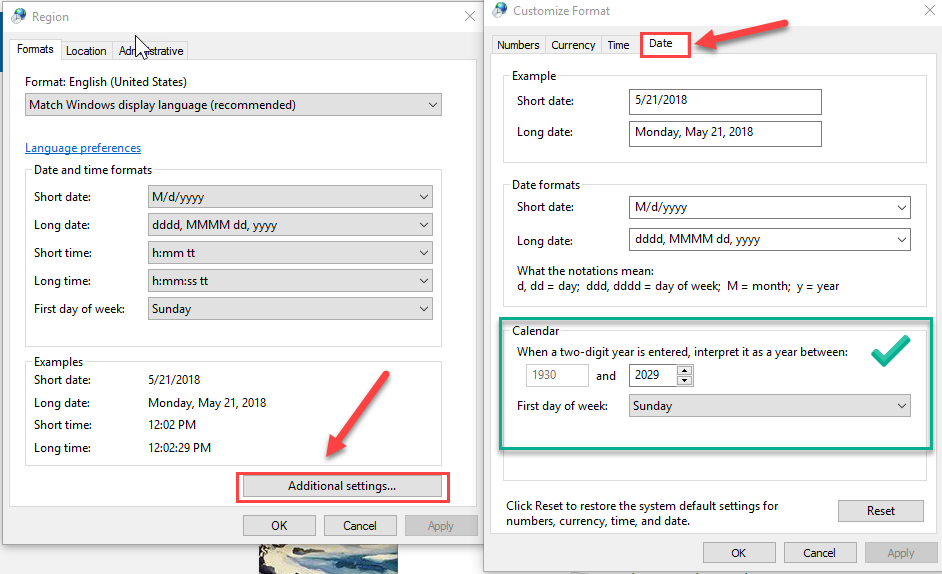Expand Long date dropdown in Region window
The height and width of the screenshot is (574, 942).
[290, 225]
